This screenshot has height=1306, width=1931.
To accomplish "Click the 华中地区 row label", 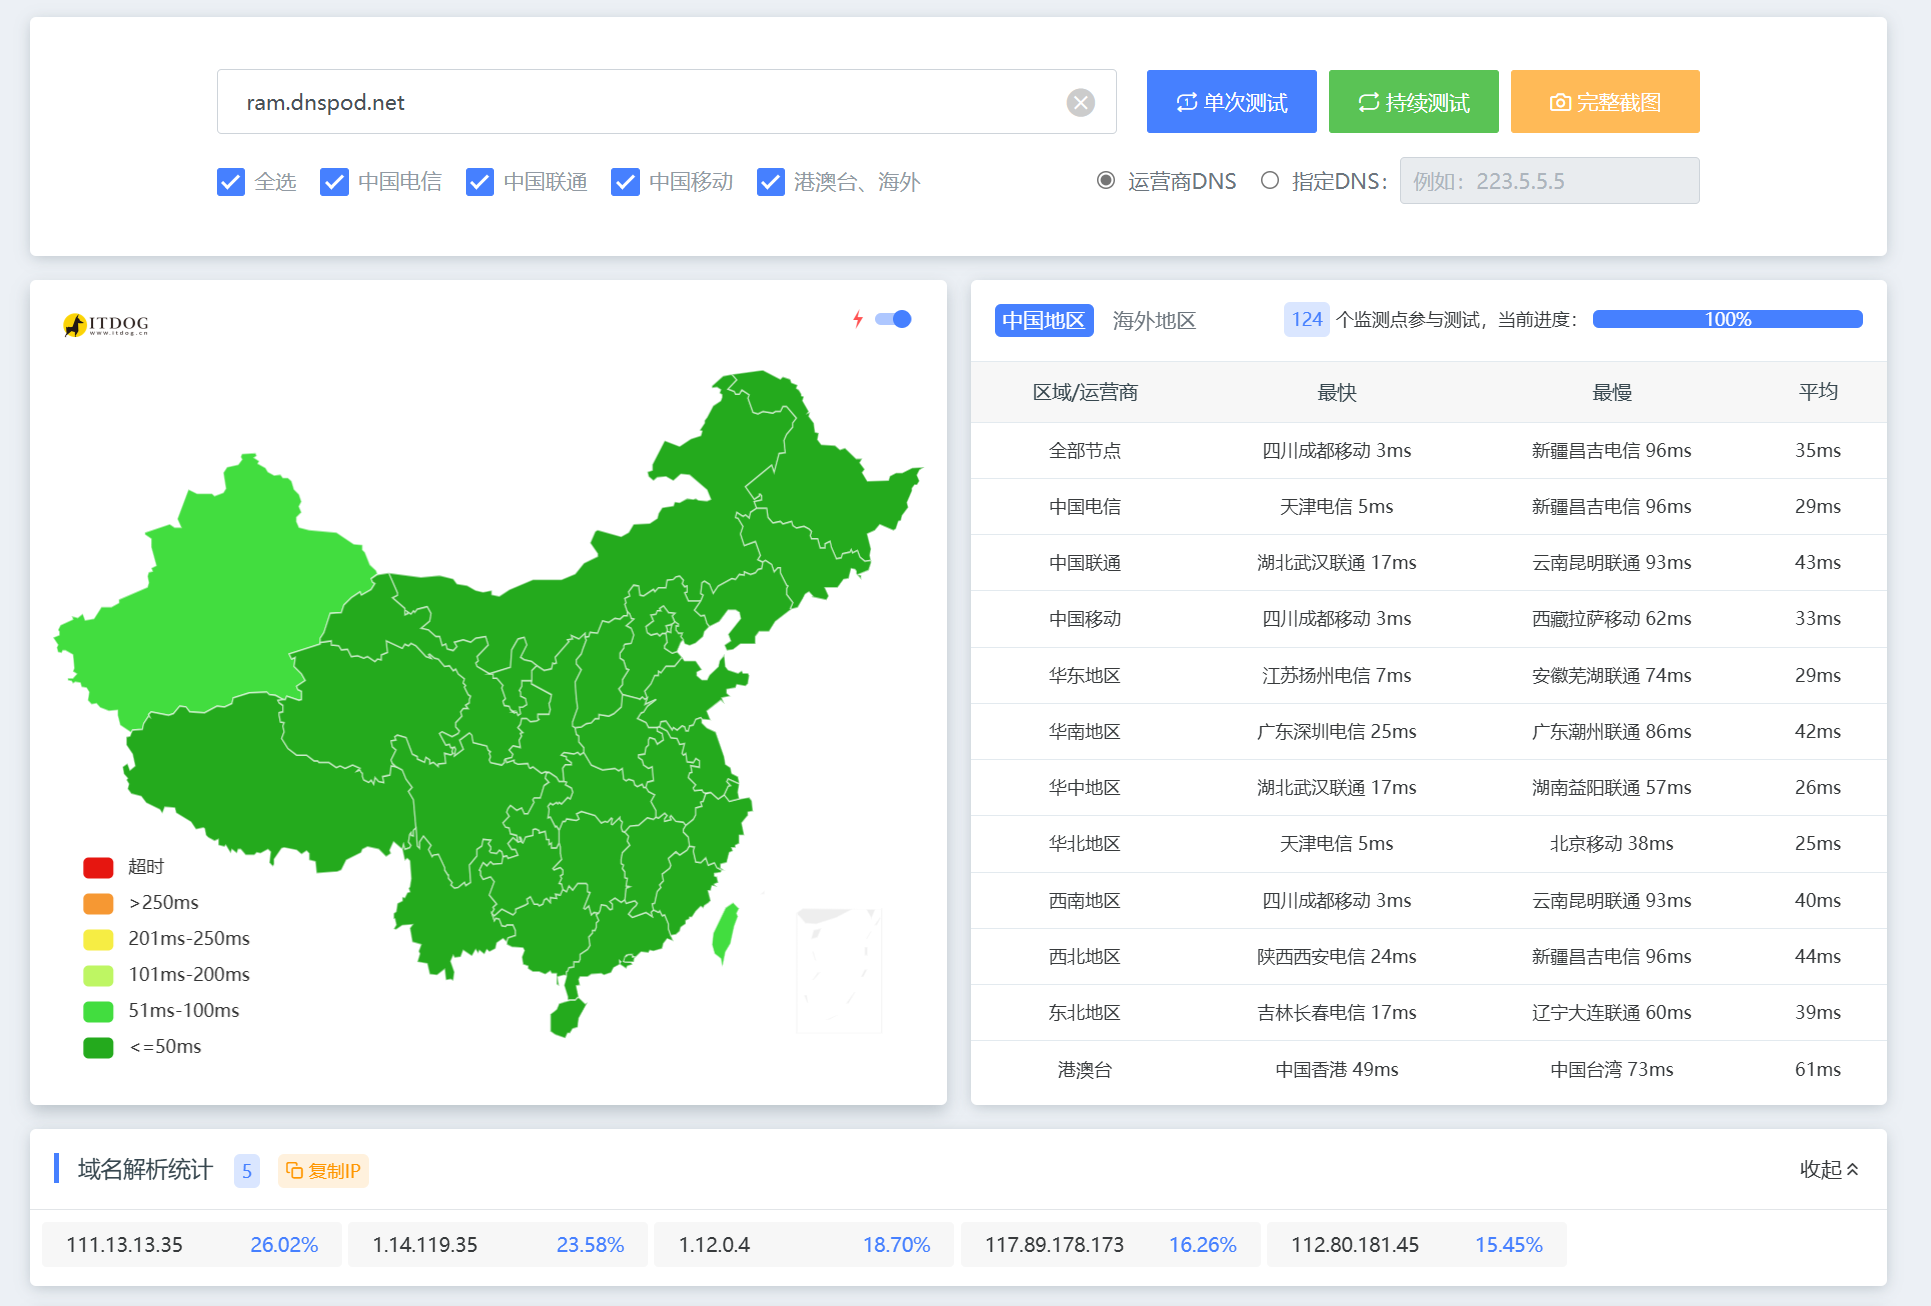I will click(1085, 787).
